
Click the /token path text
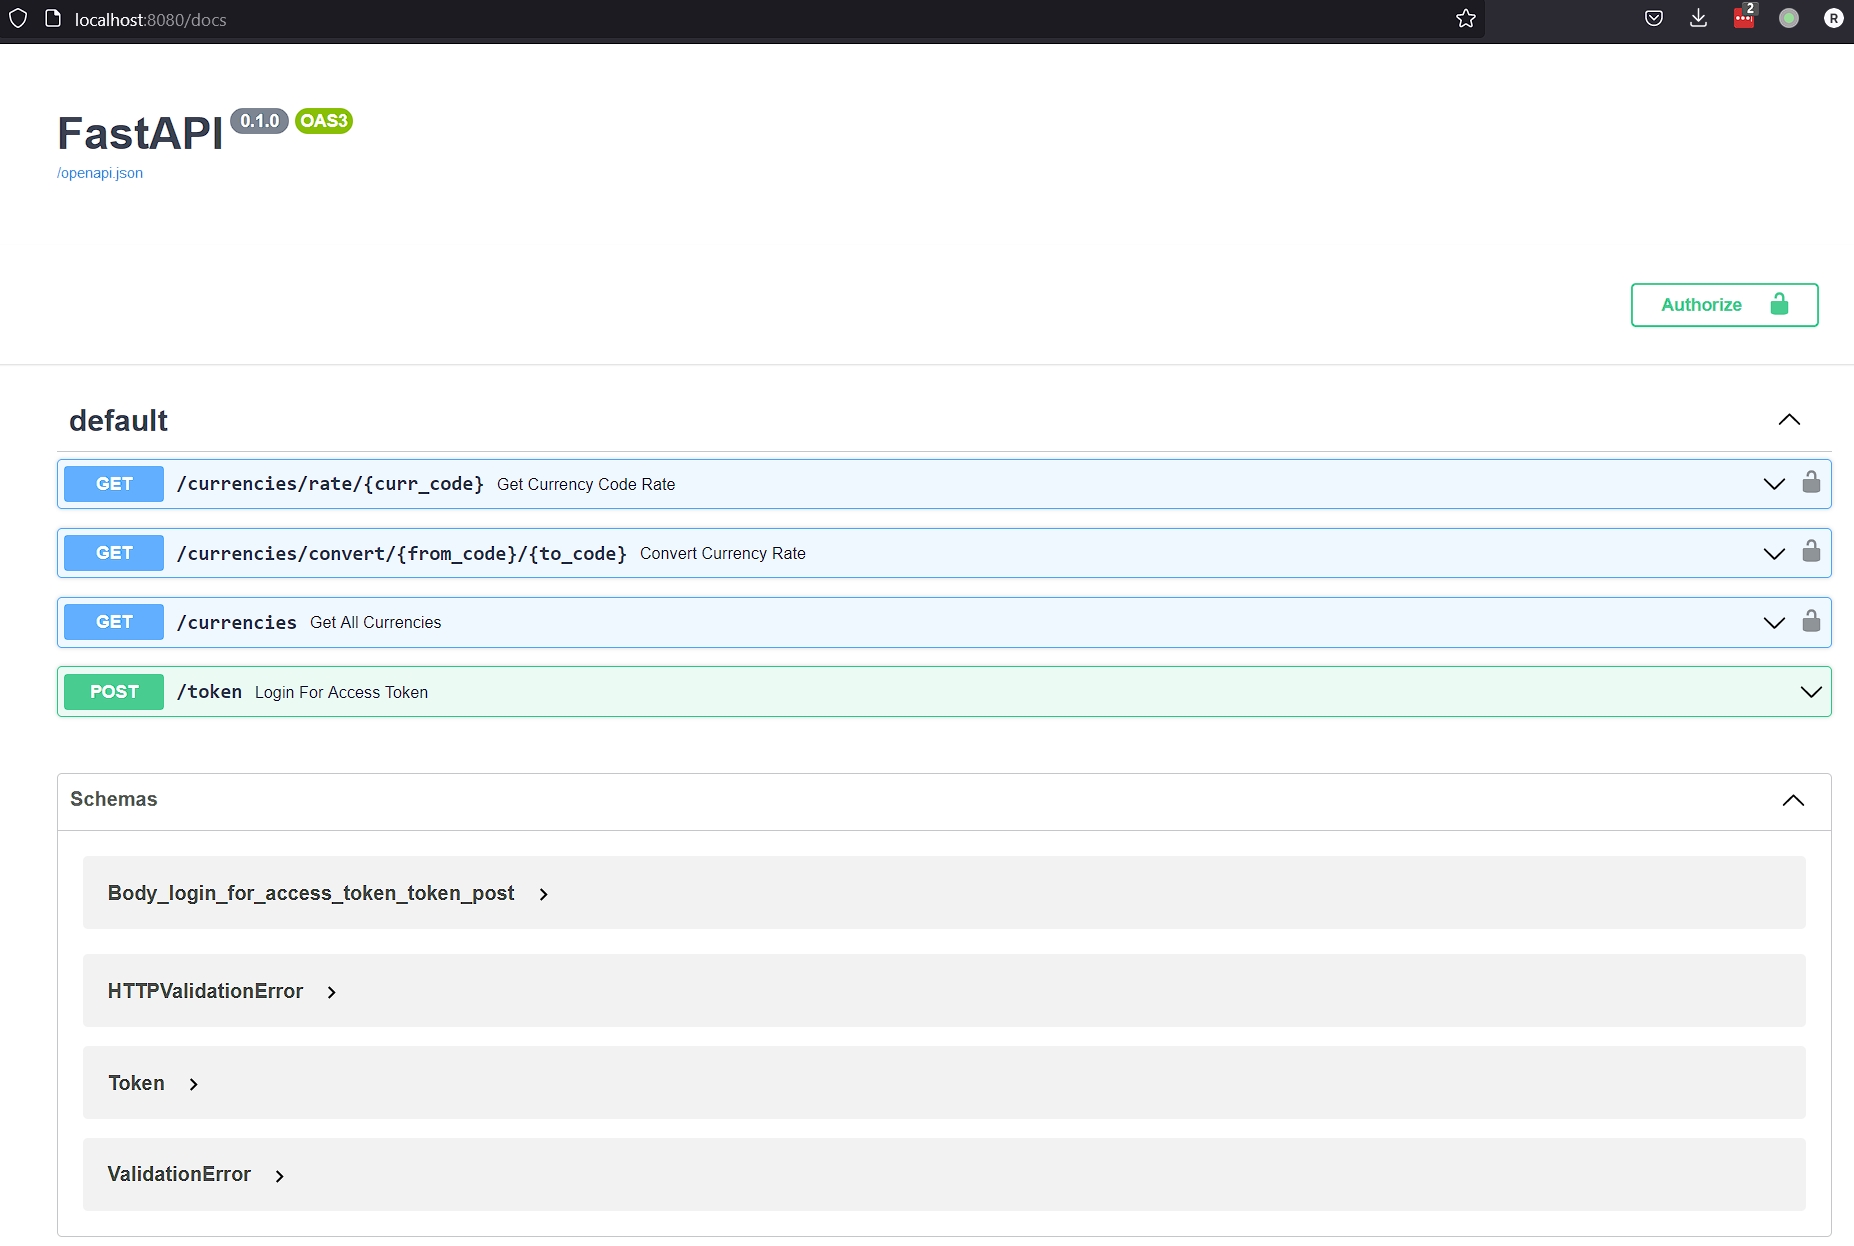(209, 692)
